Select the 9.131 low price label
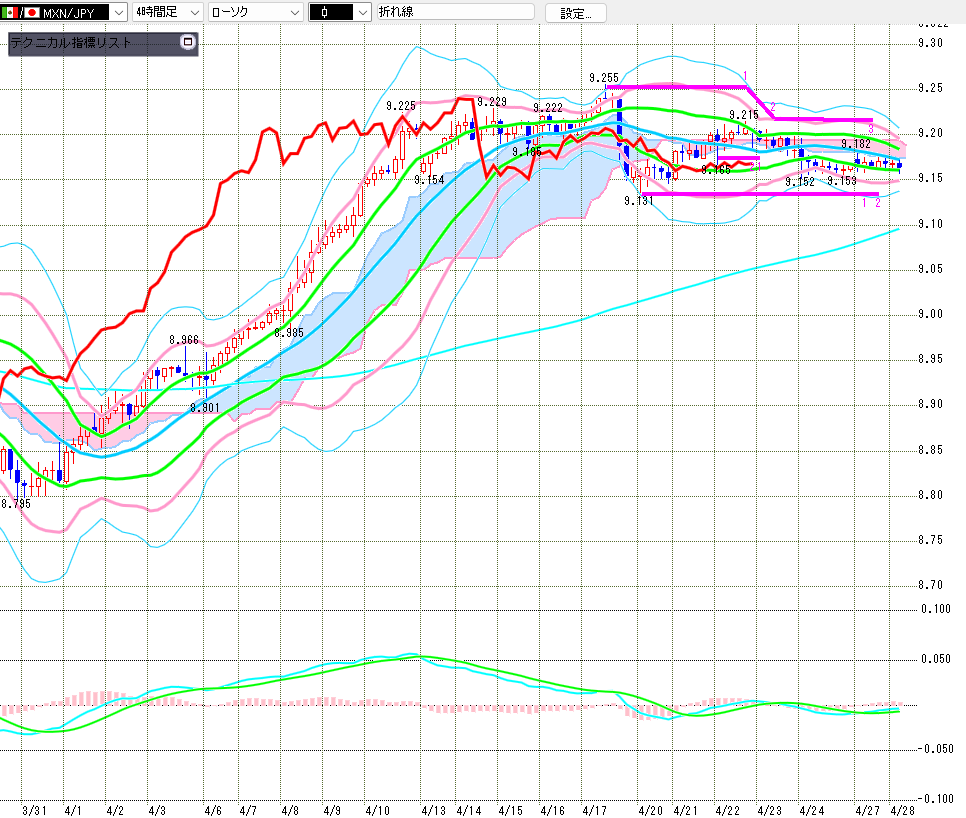Image resolution: width=966 pixels, height=818 pixels. tap(638, 200)
